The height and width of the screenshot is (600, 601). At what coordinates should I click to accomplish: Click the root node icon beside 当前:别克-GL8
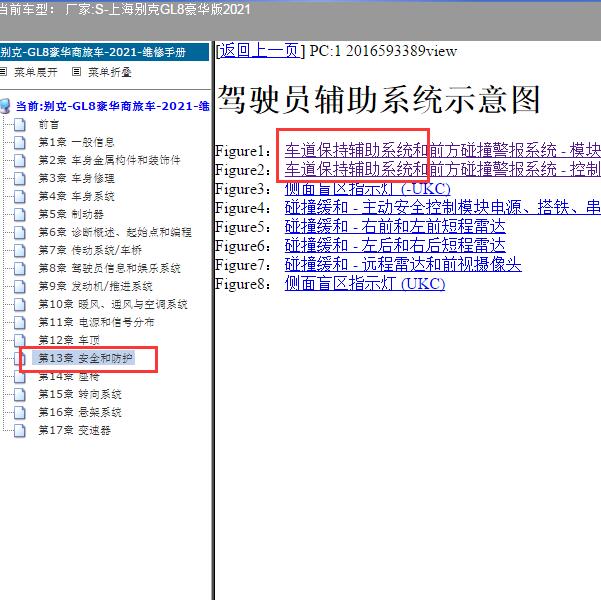pos(5,106)
